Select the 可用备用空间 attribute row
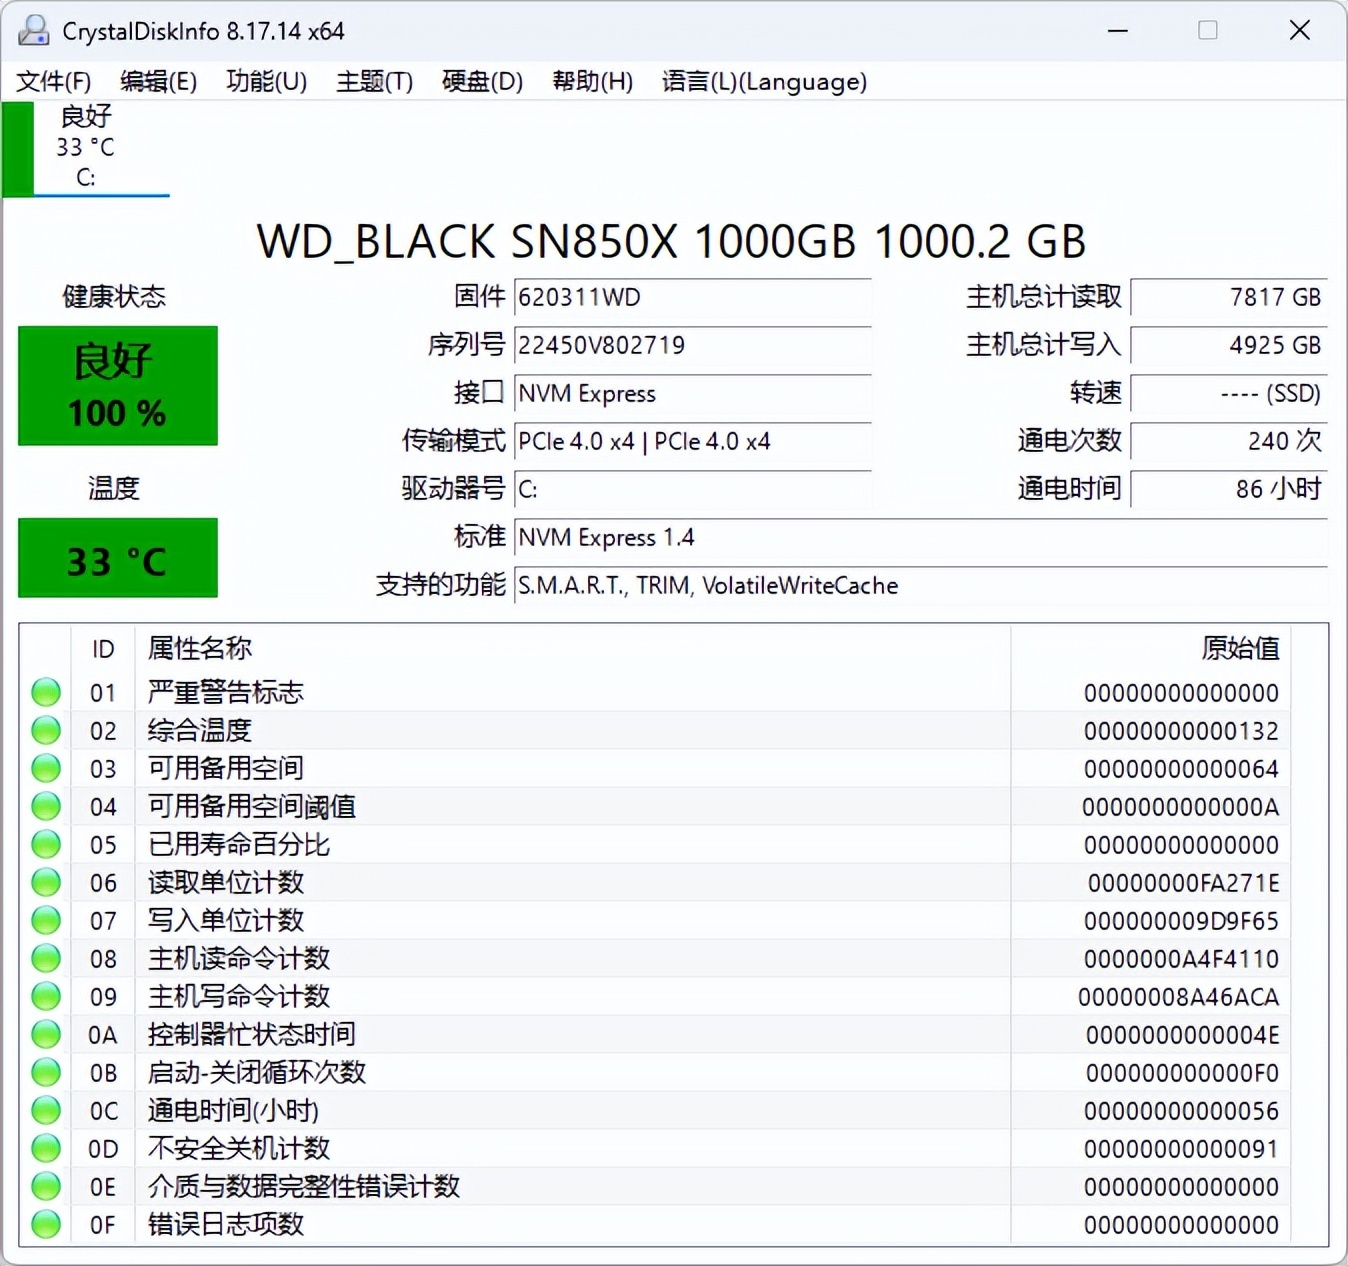1348x1266 pixels. tap(656, 768)
